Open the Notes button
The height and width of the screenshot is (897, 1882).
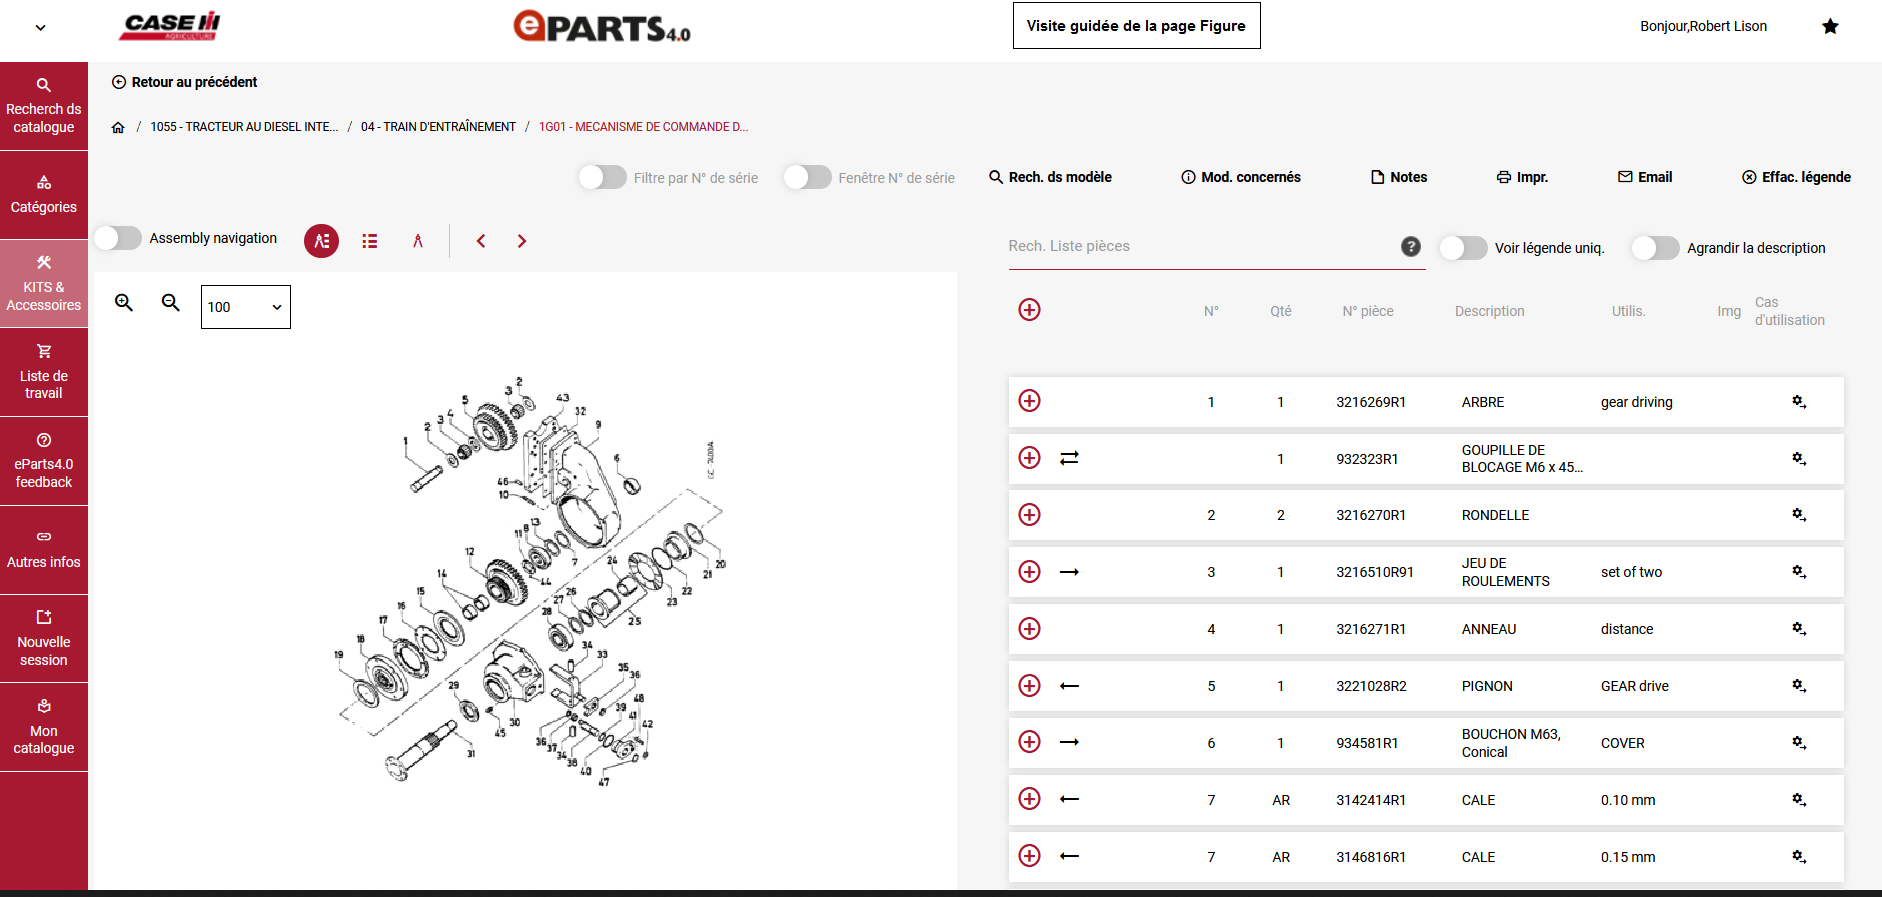pyautogui.click(x=1399, y=177)
